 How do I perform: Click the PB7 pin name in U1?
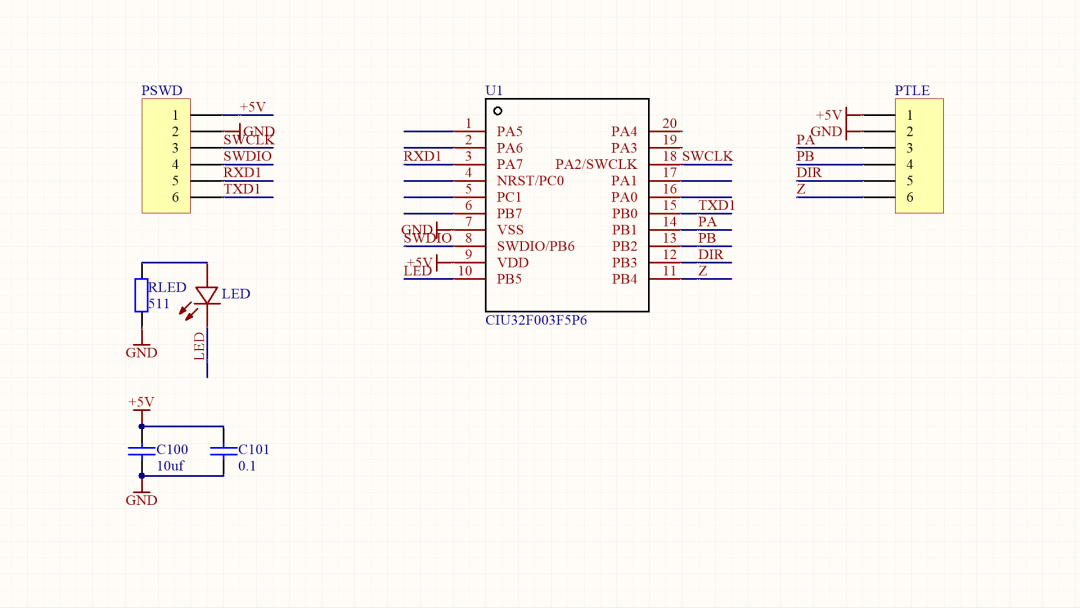click(509, 213)
